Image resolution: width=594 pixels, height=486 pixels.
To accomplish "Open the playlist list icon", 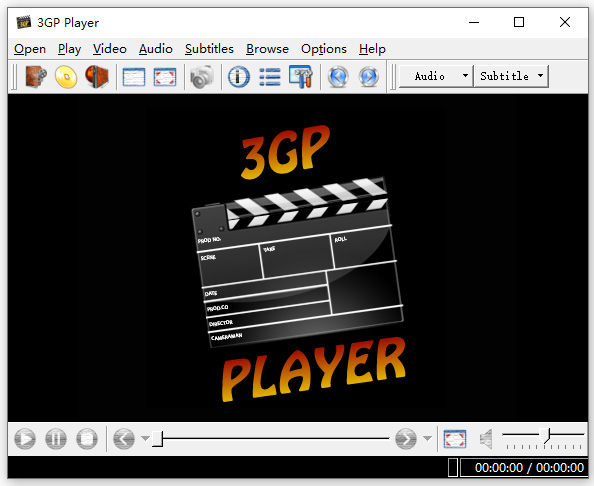I will click(270, 77).
